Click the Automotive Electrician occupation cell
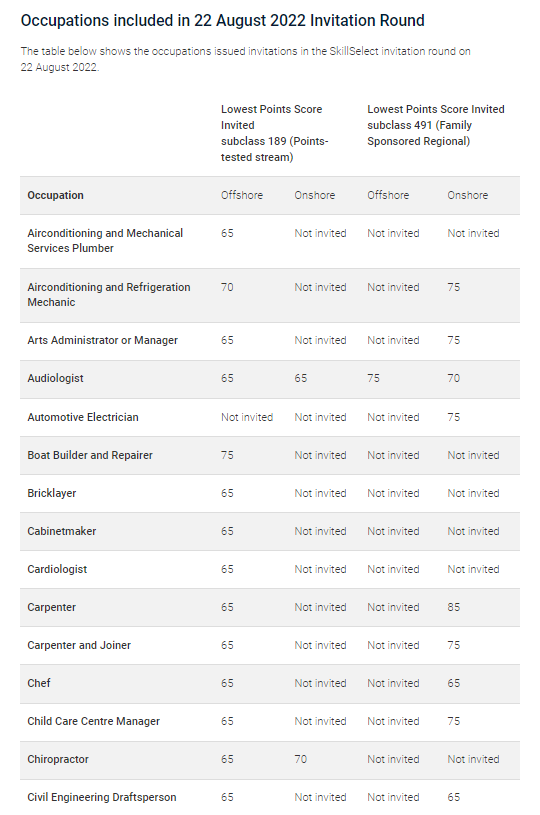 tap(83, 417)
